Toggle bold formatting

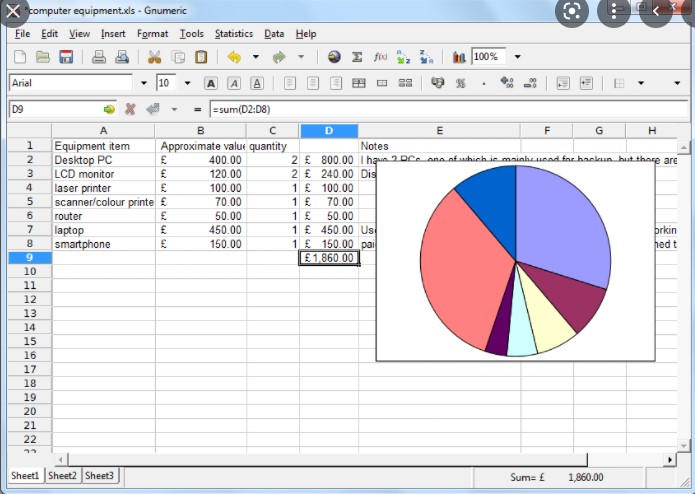click(x=211, y=83)
